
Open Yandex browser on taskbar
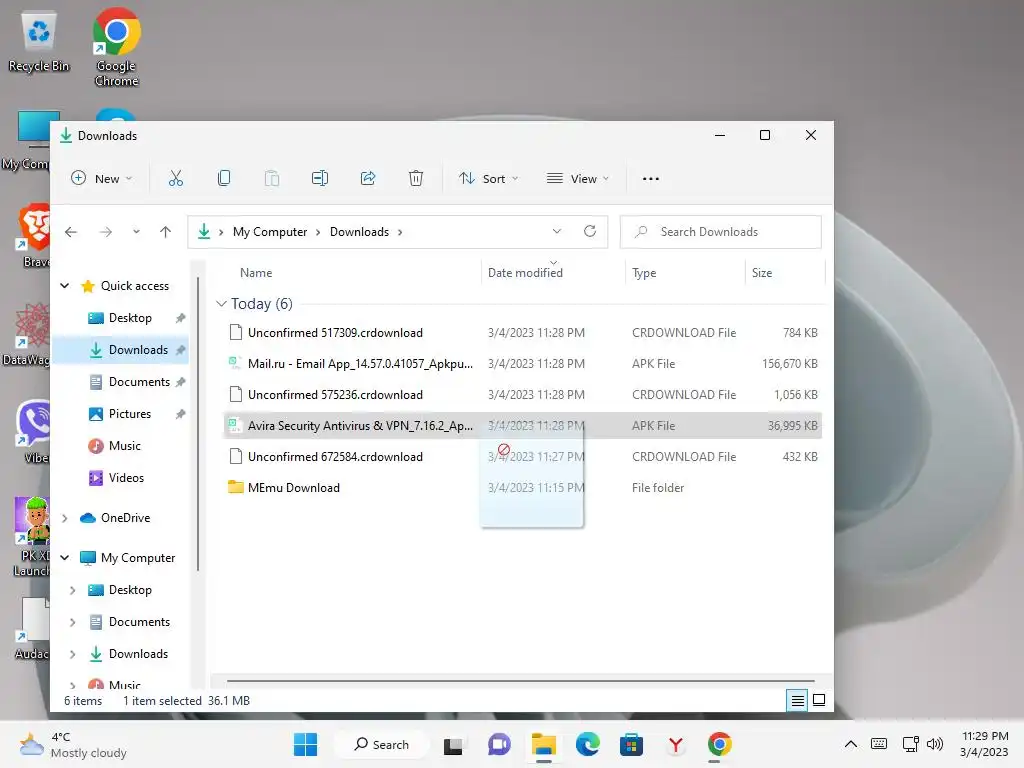tap(675, 744)
